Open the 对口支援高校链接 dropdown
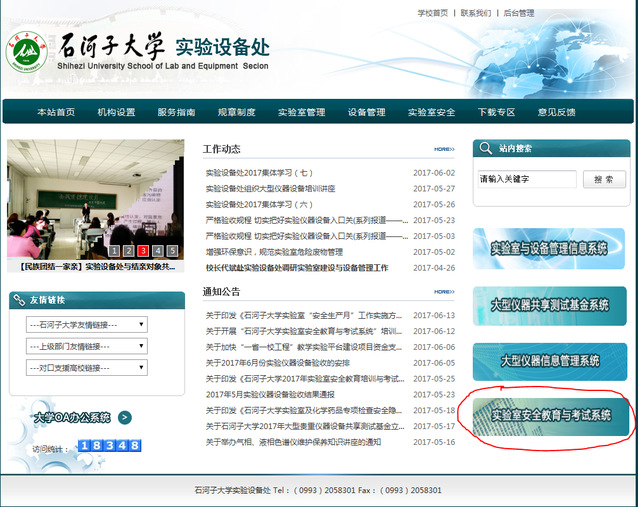Viewport: 638px width, 507px height. click(87, 368)
